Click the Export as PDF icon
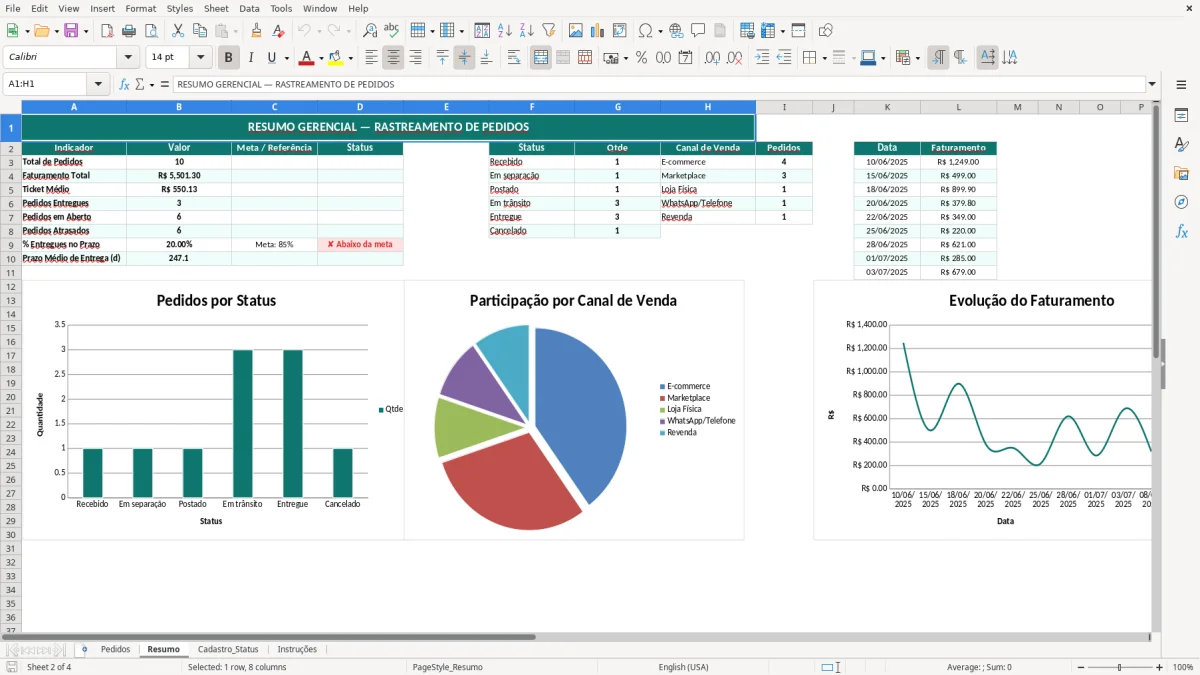 (x=109, y=31)
